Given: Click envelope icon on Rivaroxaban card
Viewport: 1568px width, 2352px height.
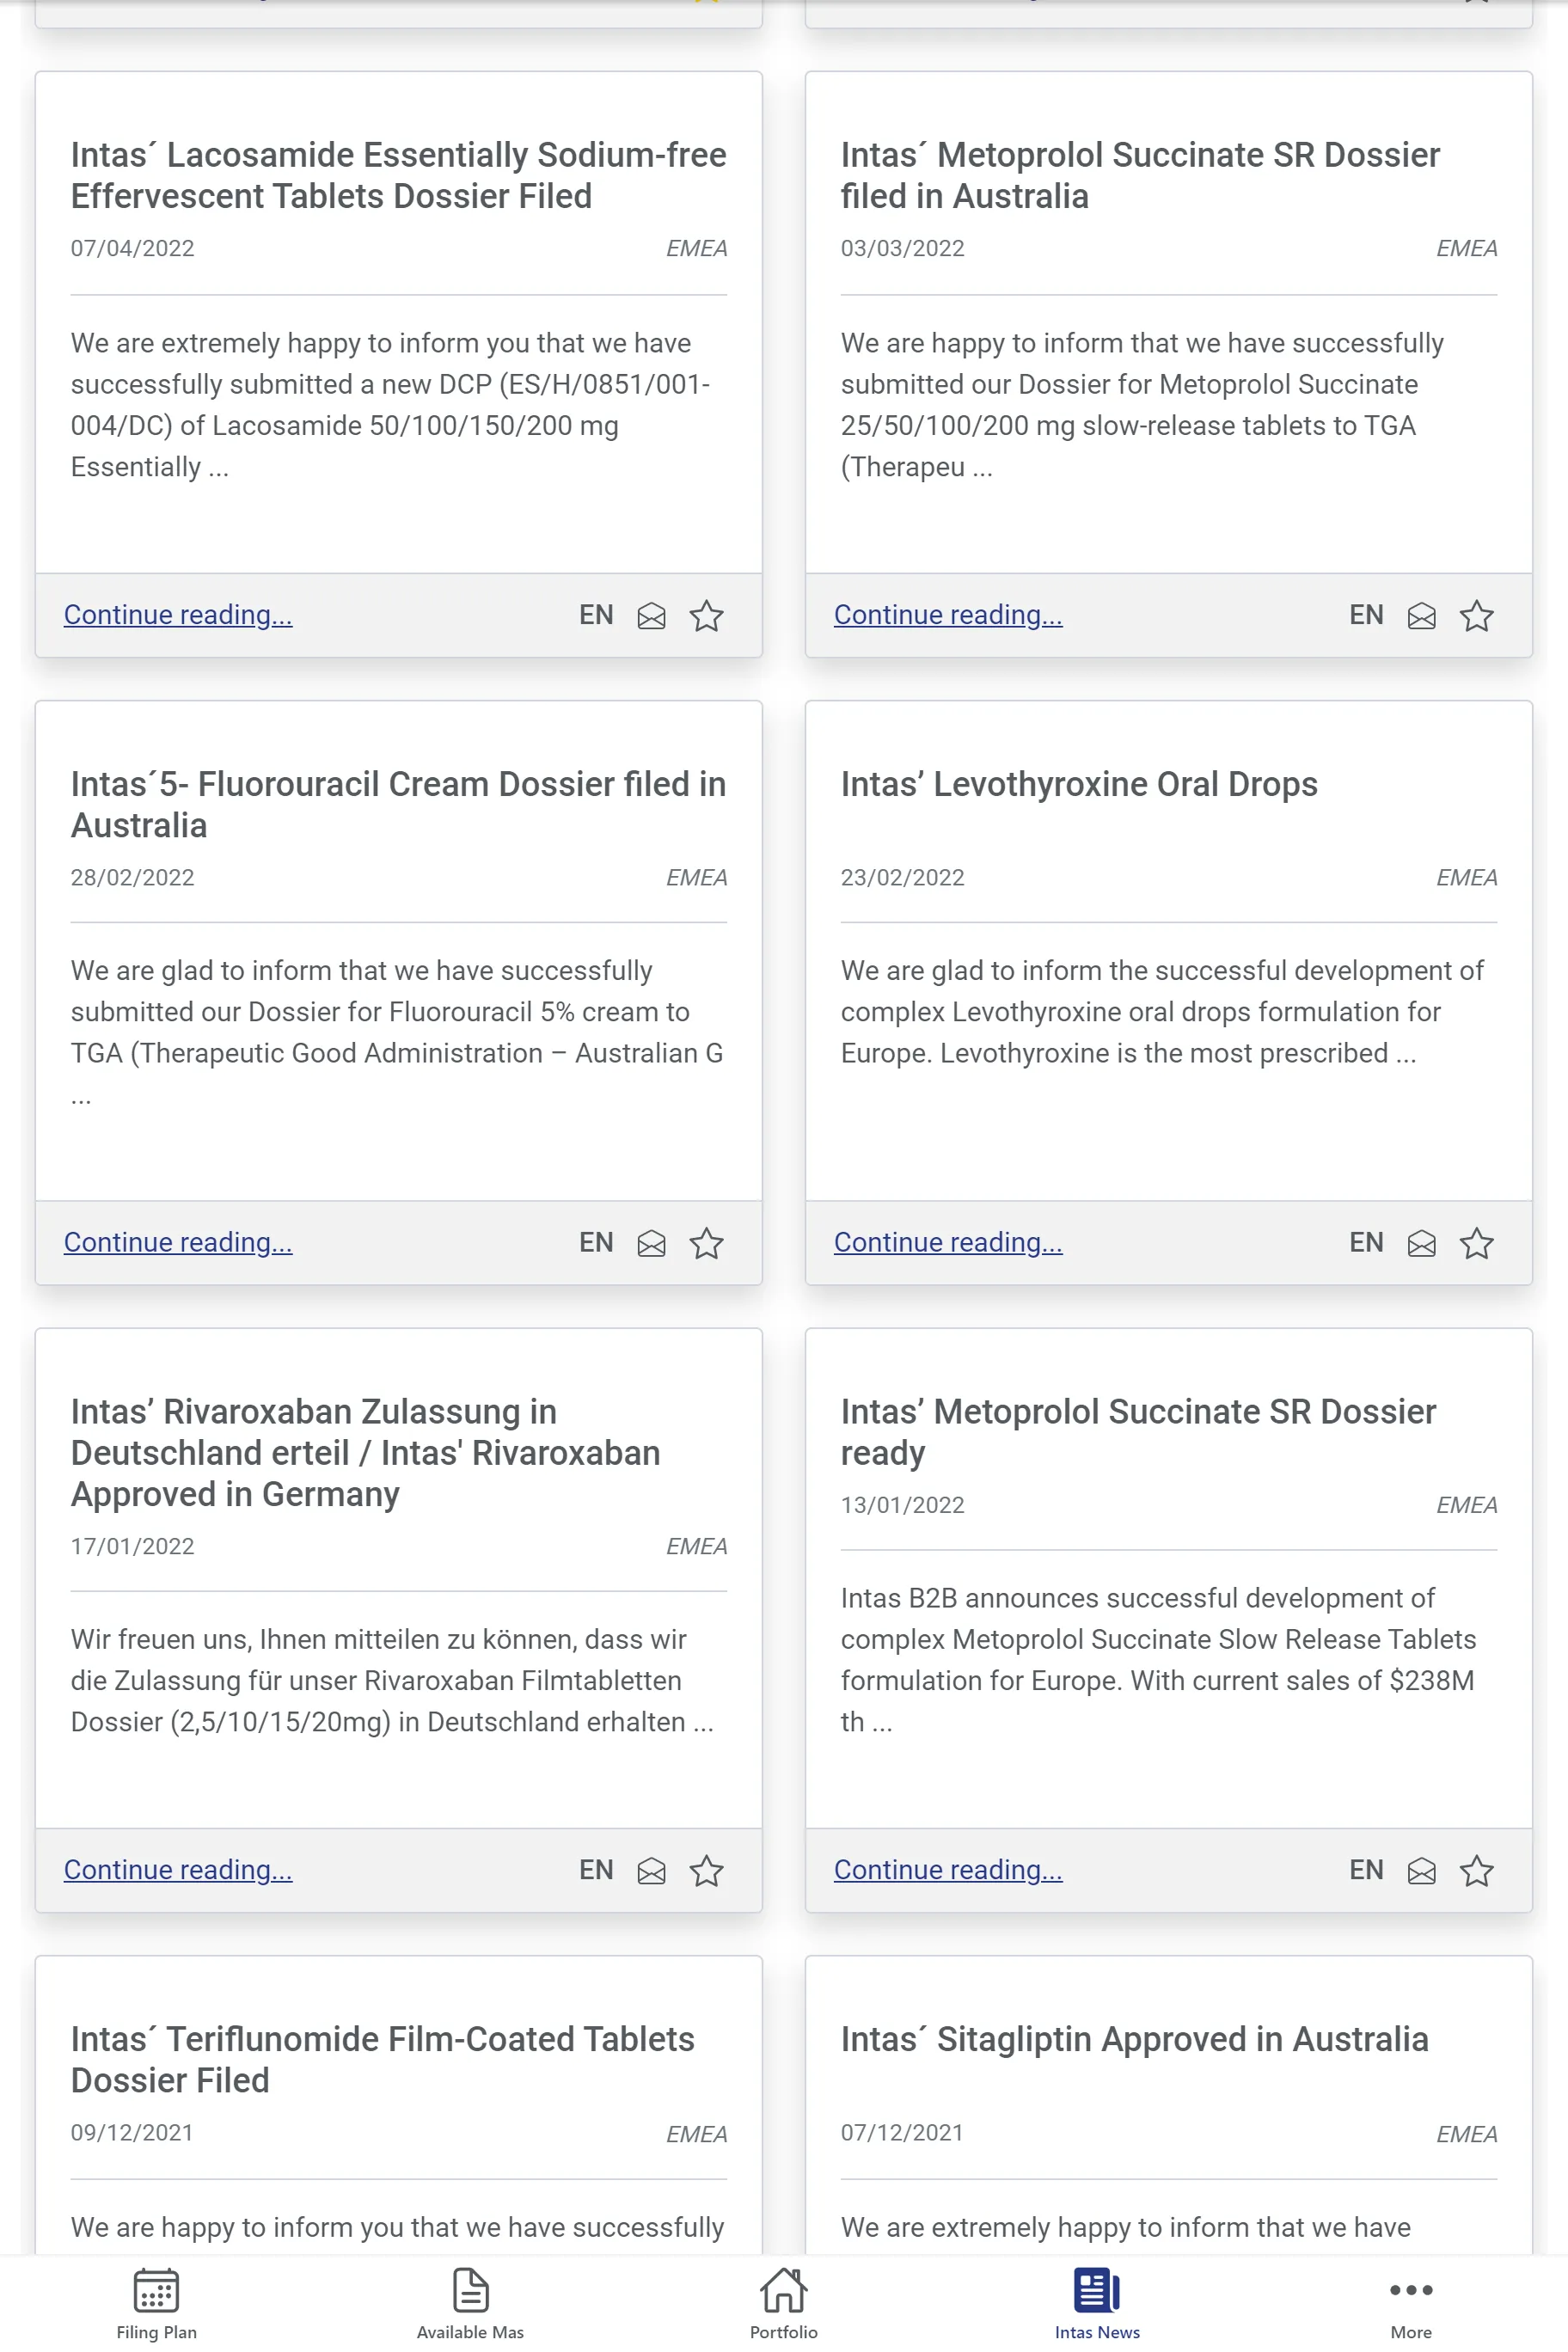Looking at the screenshot, I should 651,1871.
